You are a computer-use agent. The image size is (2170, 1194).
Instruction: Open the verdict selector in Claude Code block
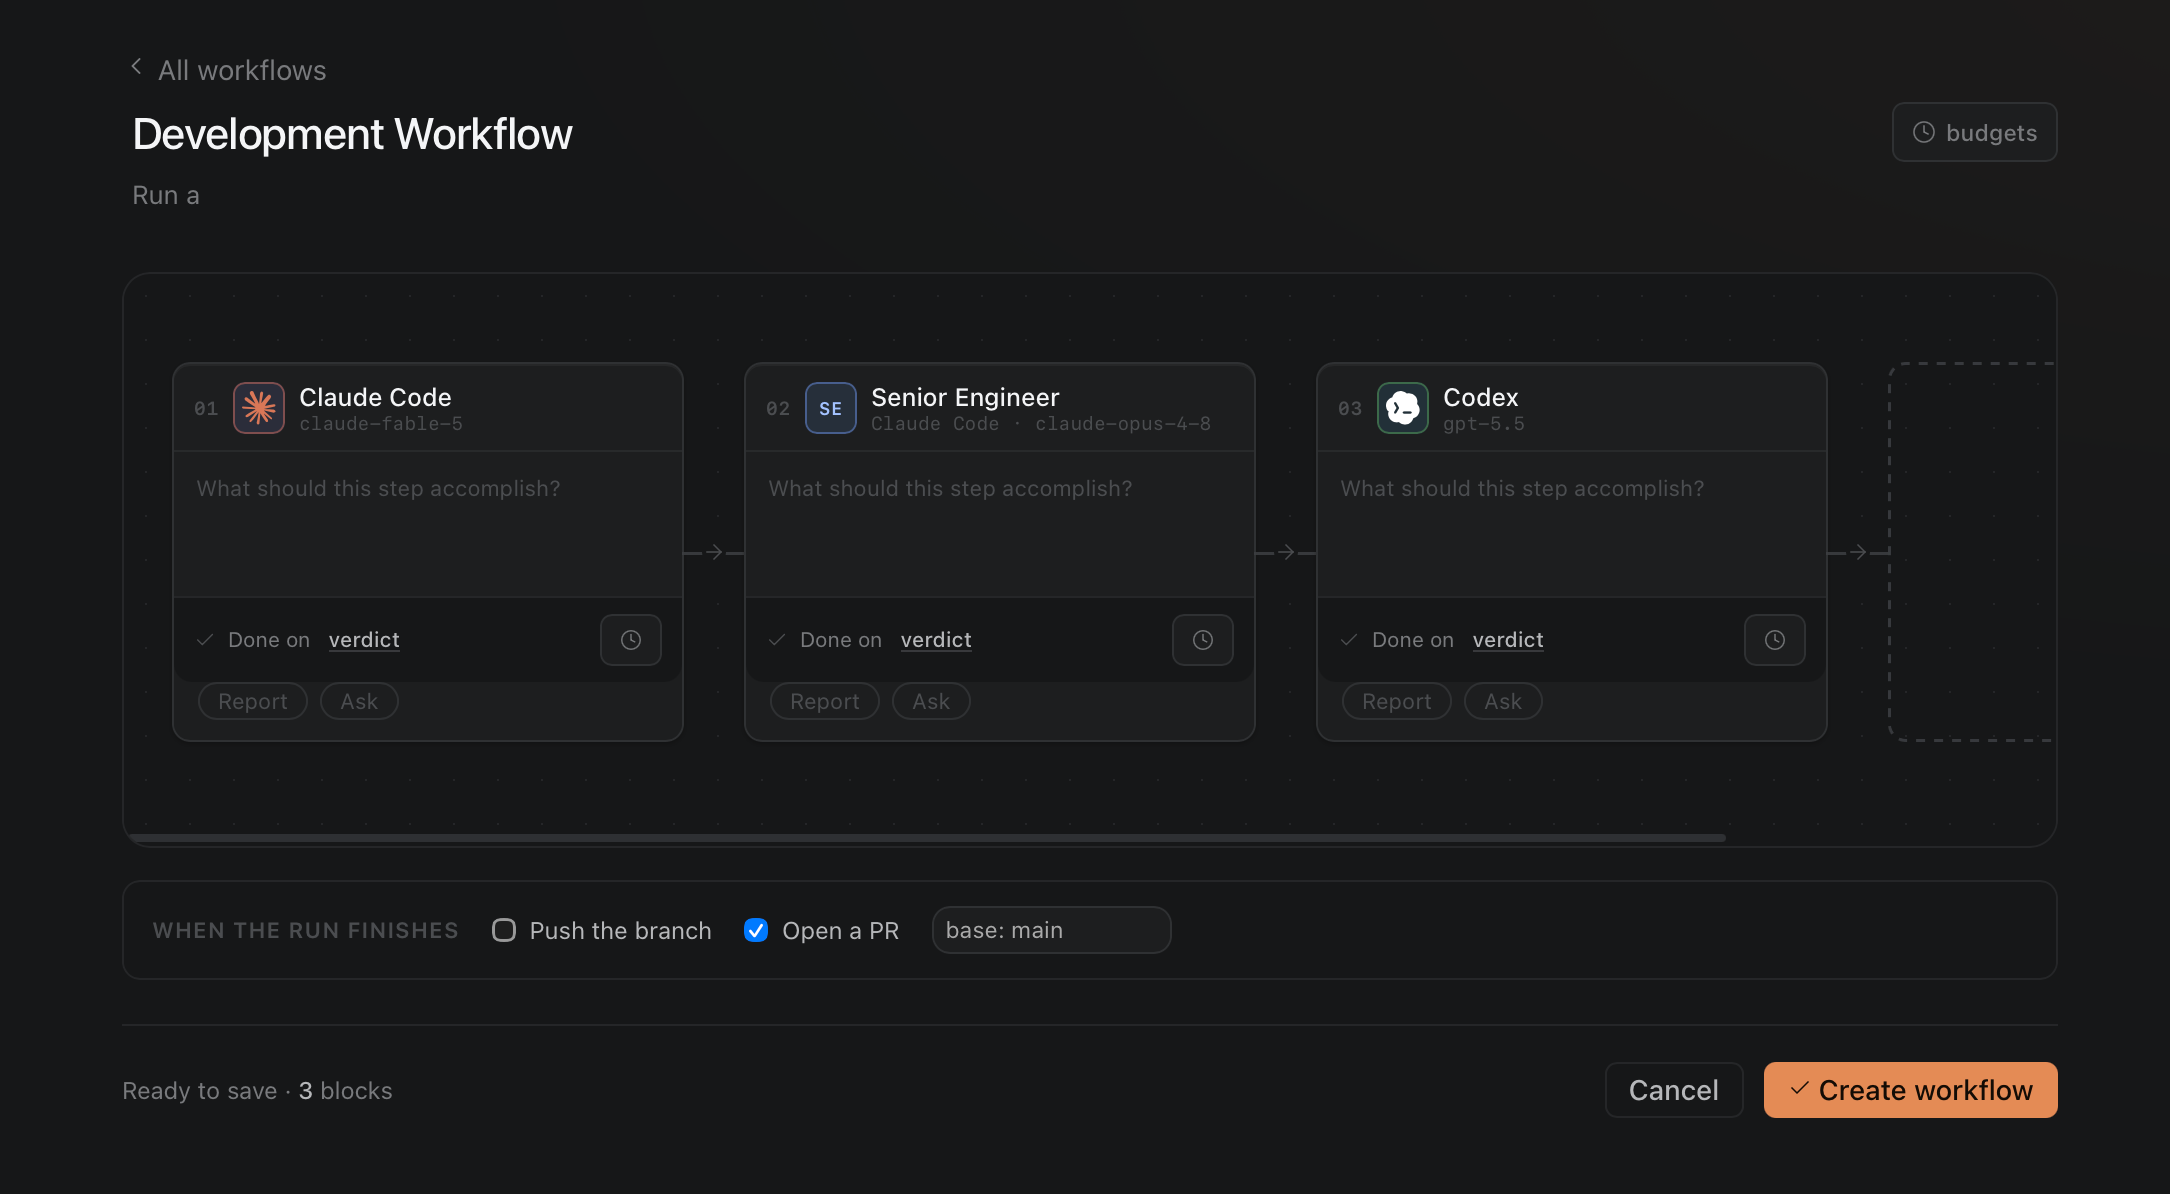364,640
